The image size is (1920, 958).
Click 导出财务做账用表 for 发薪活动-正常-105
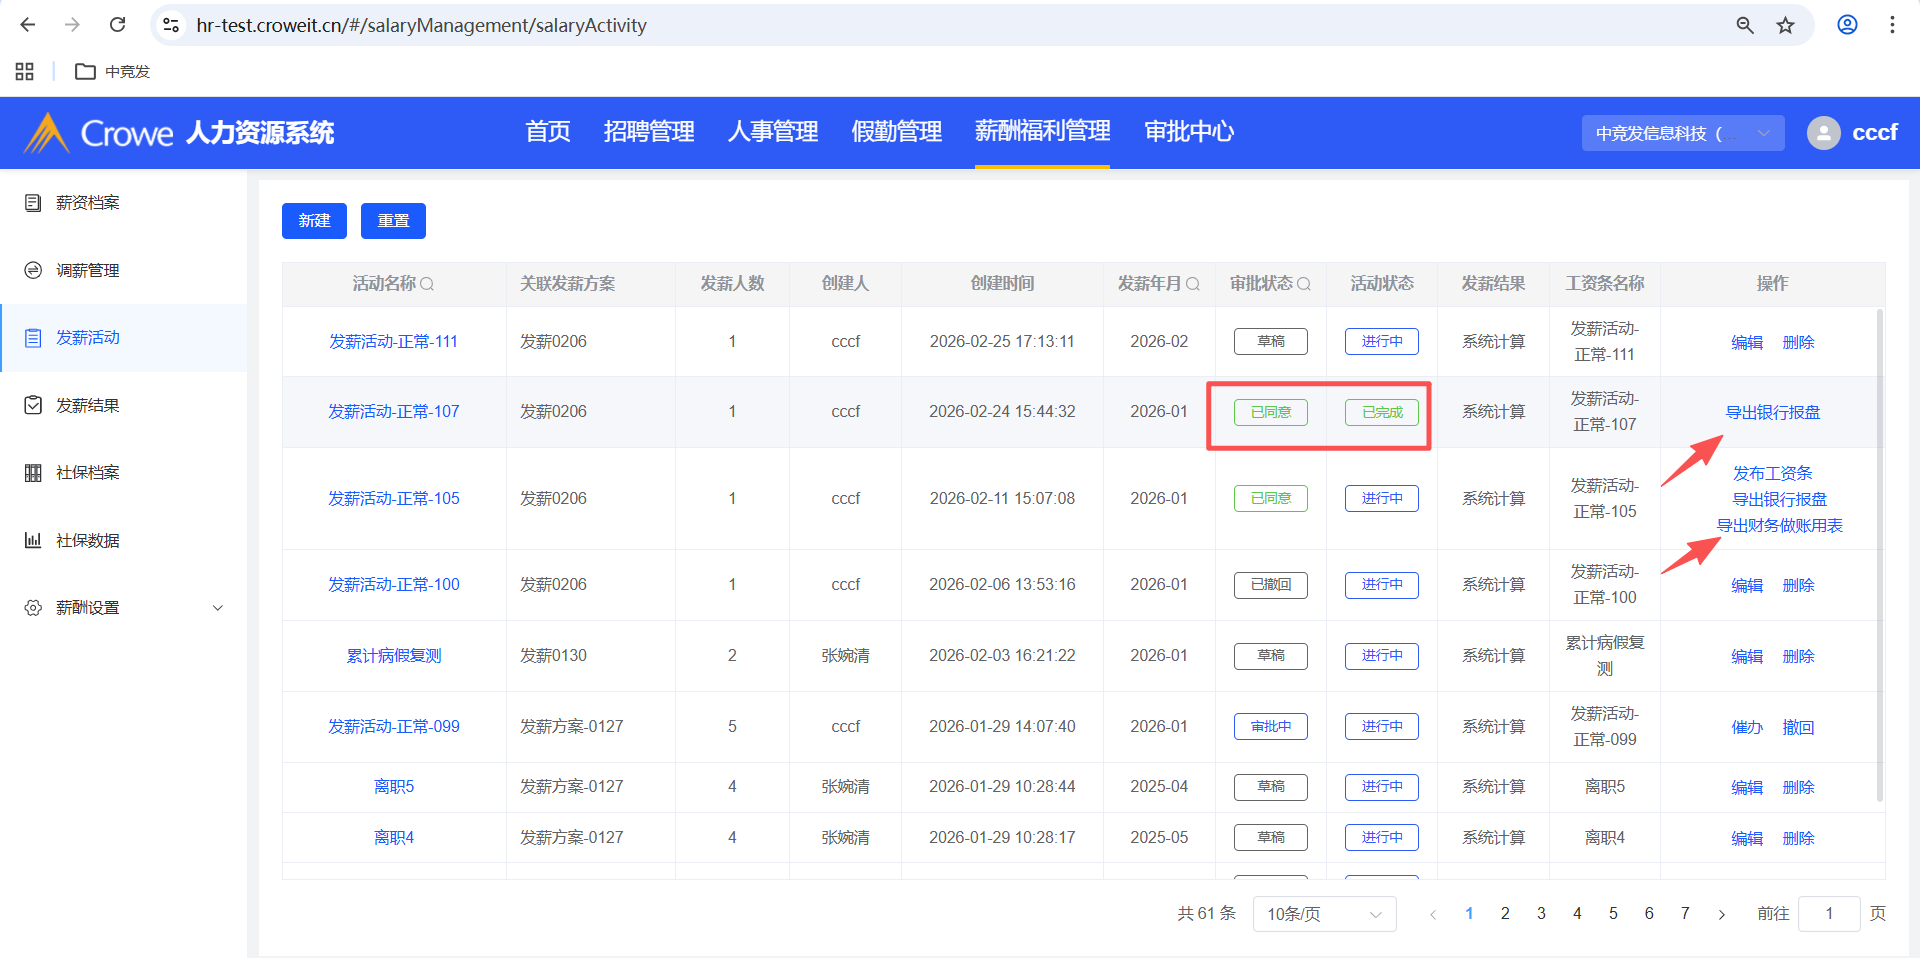tap(1779, 526)
